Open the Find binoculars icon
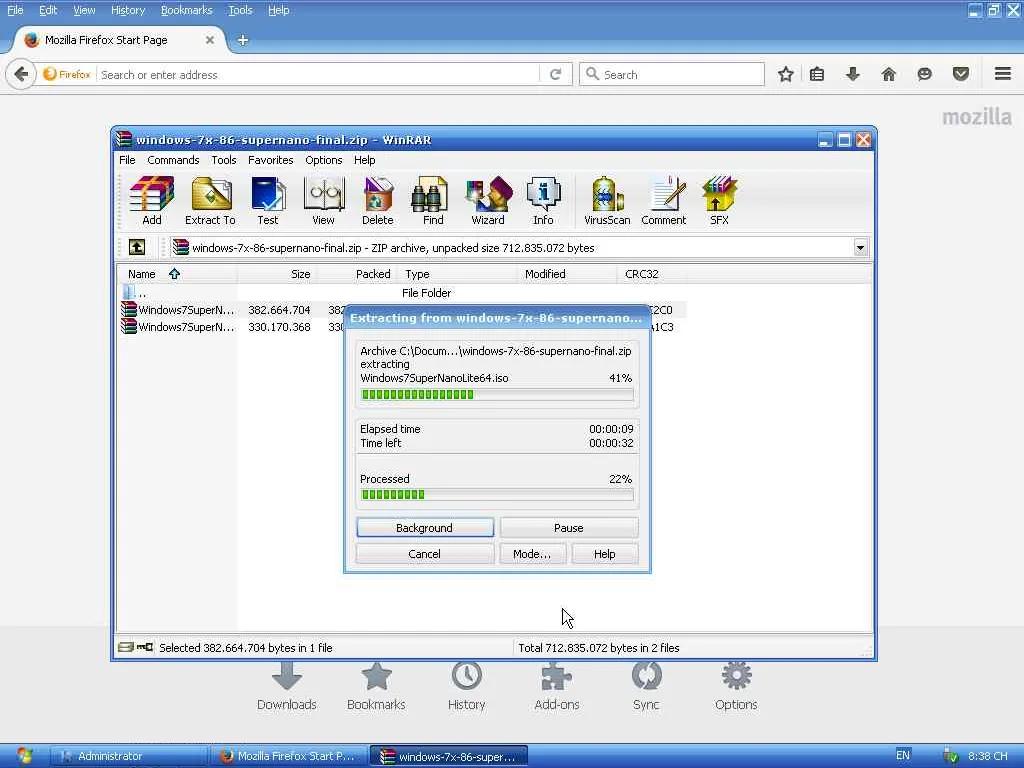1024x768 pixels. tap(432, 200)
